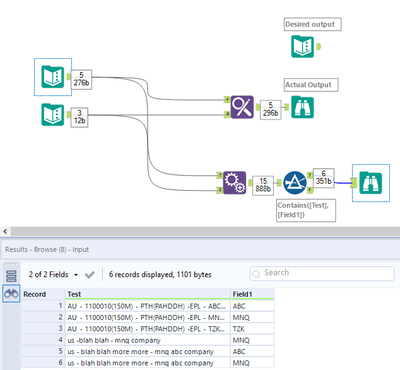Click the Actual Output comment box
The image size is (400, 370).
(311, 85)
